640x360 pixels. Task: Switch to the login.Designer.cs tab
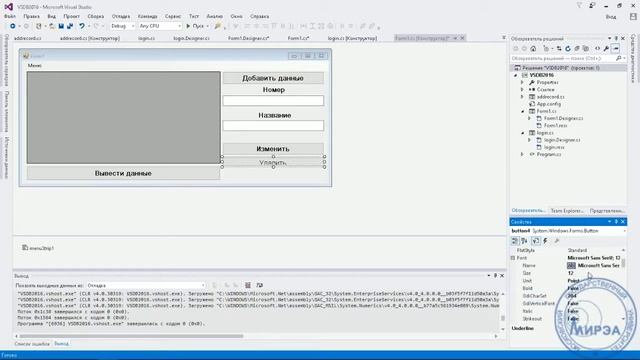pos(191,38)
